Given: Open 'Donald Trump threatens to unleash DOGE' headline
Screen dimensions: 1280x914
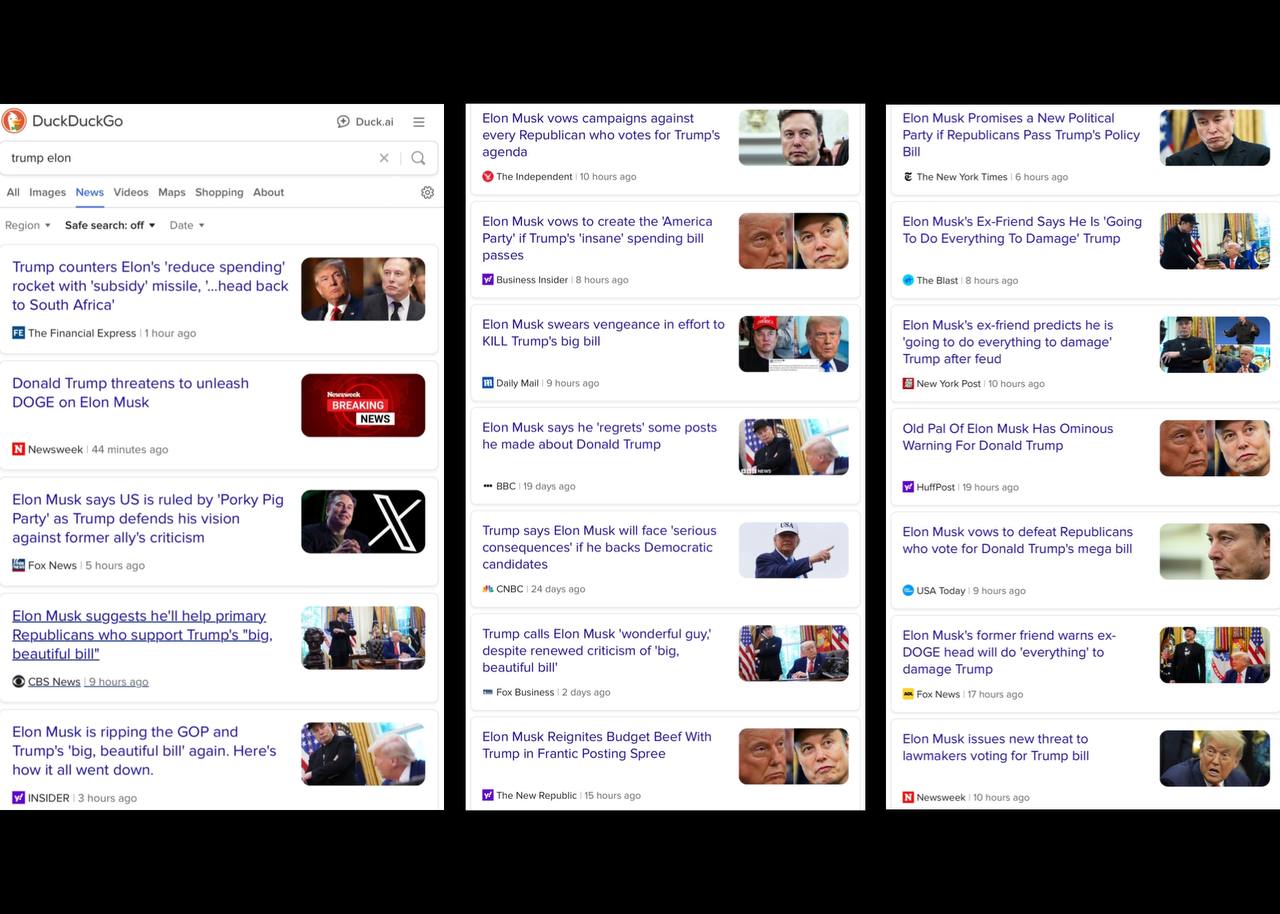Looking at the screenshot, I should (131, 393).
